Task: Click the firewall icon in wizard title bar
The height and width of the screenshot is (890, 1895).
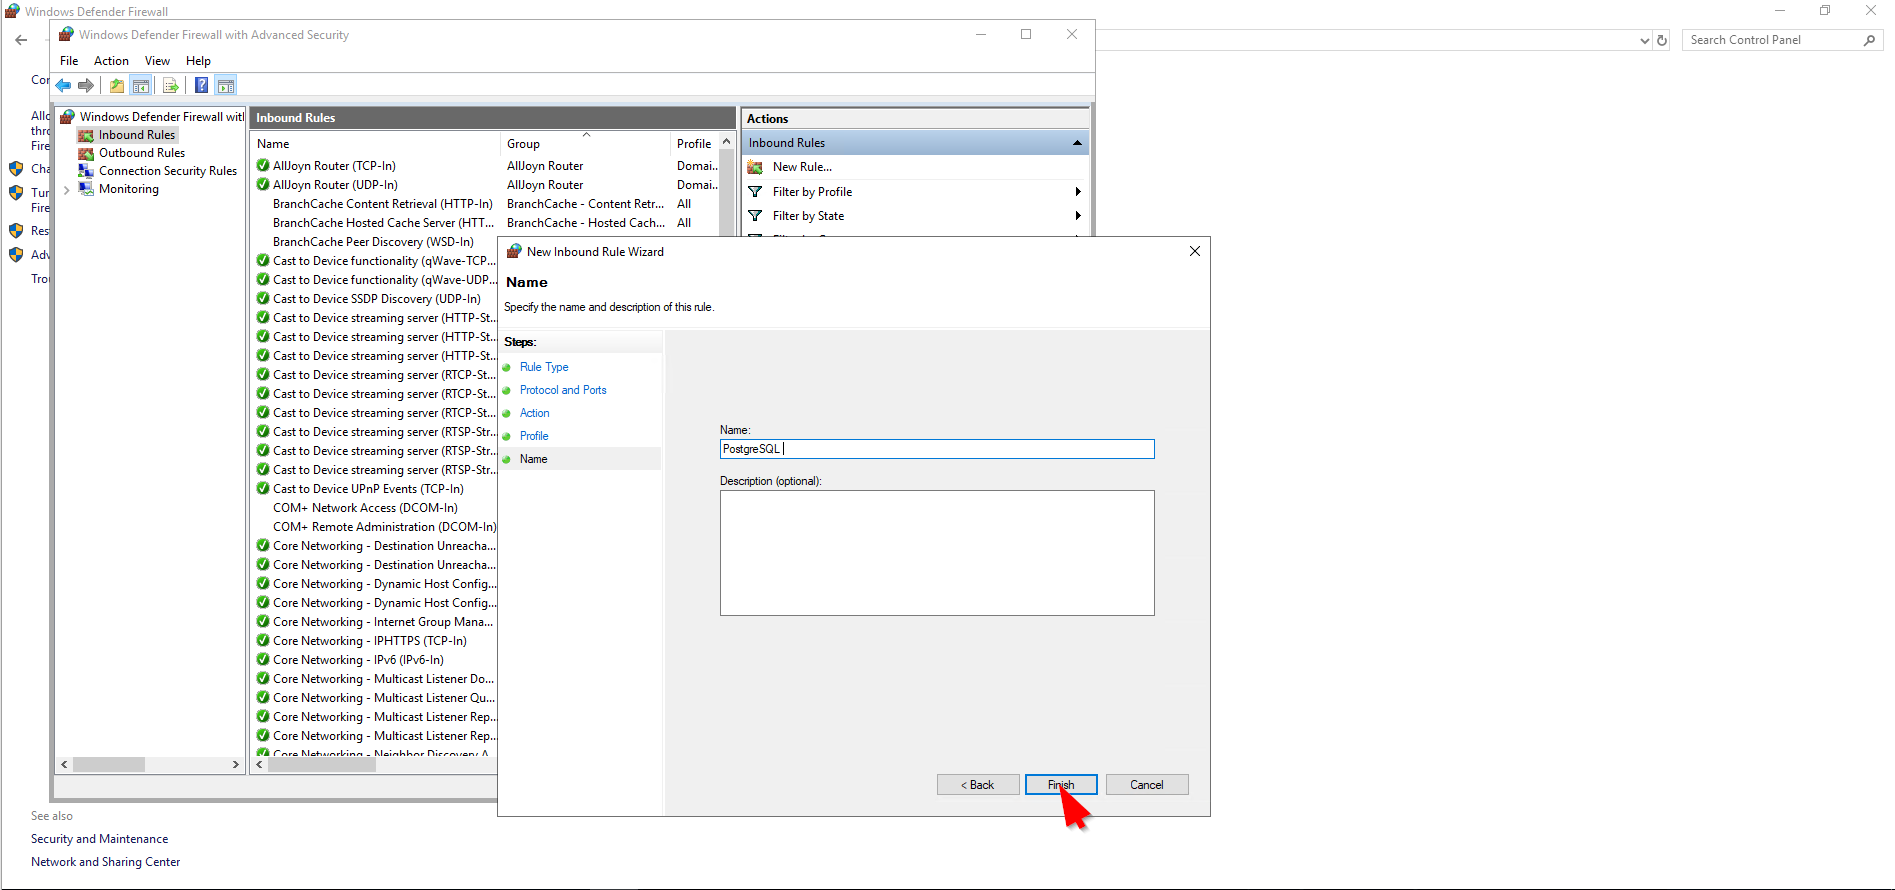Action: click(514, 252)
